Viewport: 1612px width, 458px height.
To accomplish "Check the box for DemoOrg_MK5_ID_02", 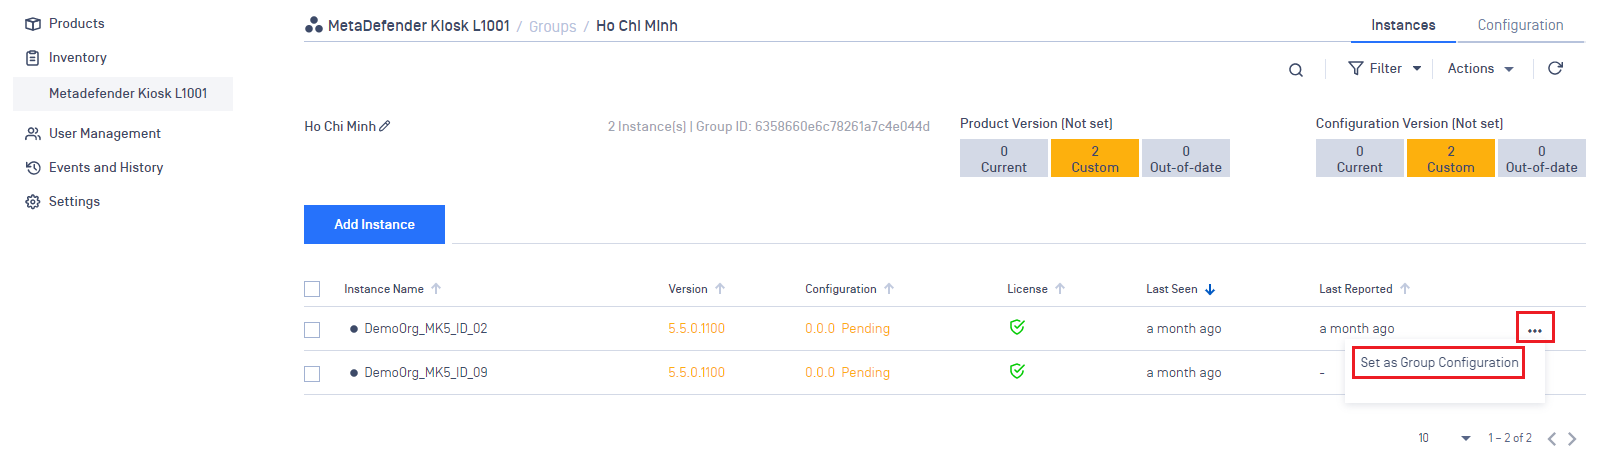I will point(312,329).
